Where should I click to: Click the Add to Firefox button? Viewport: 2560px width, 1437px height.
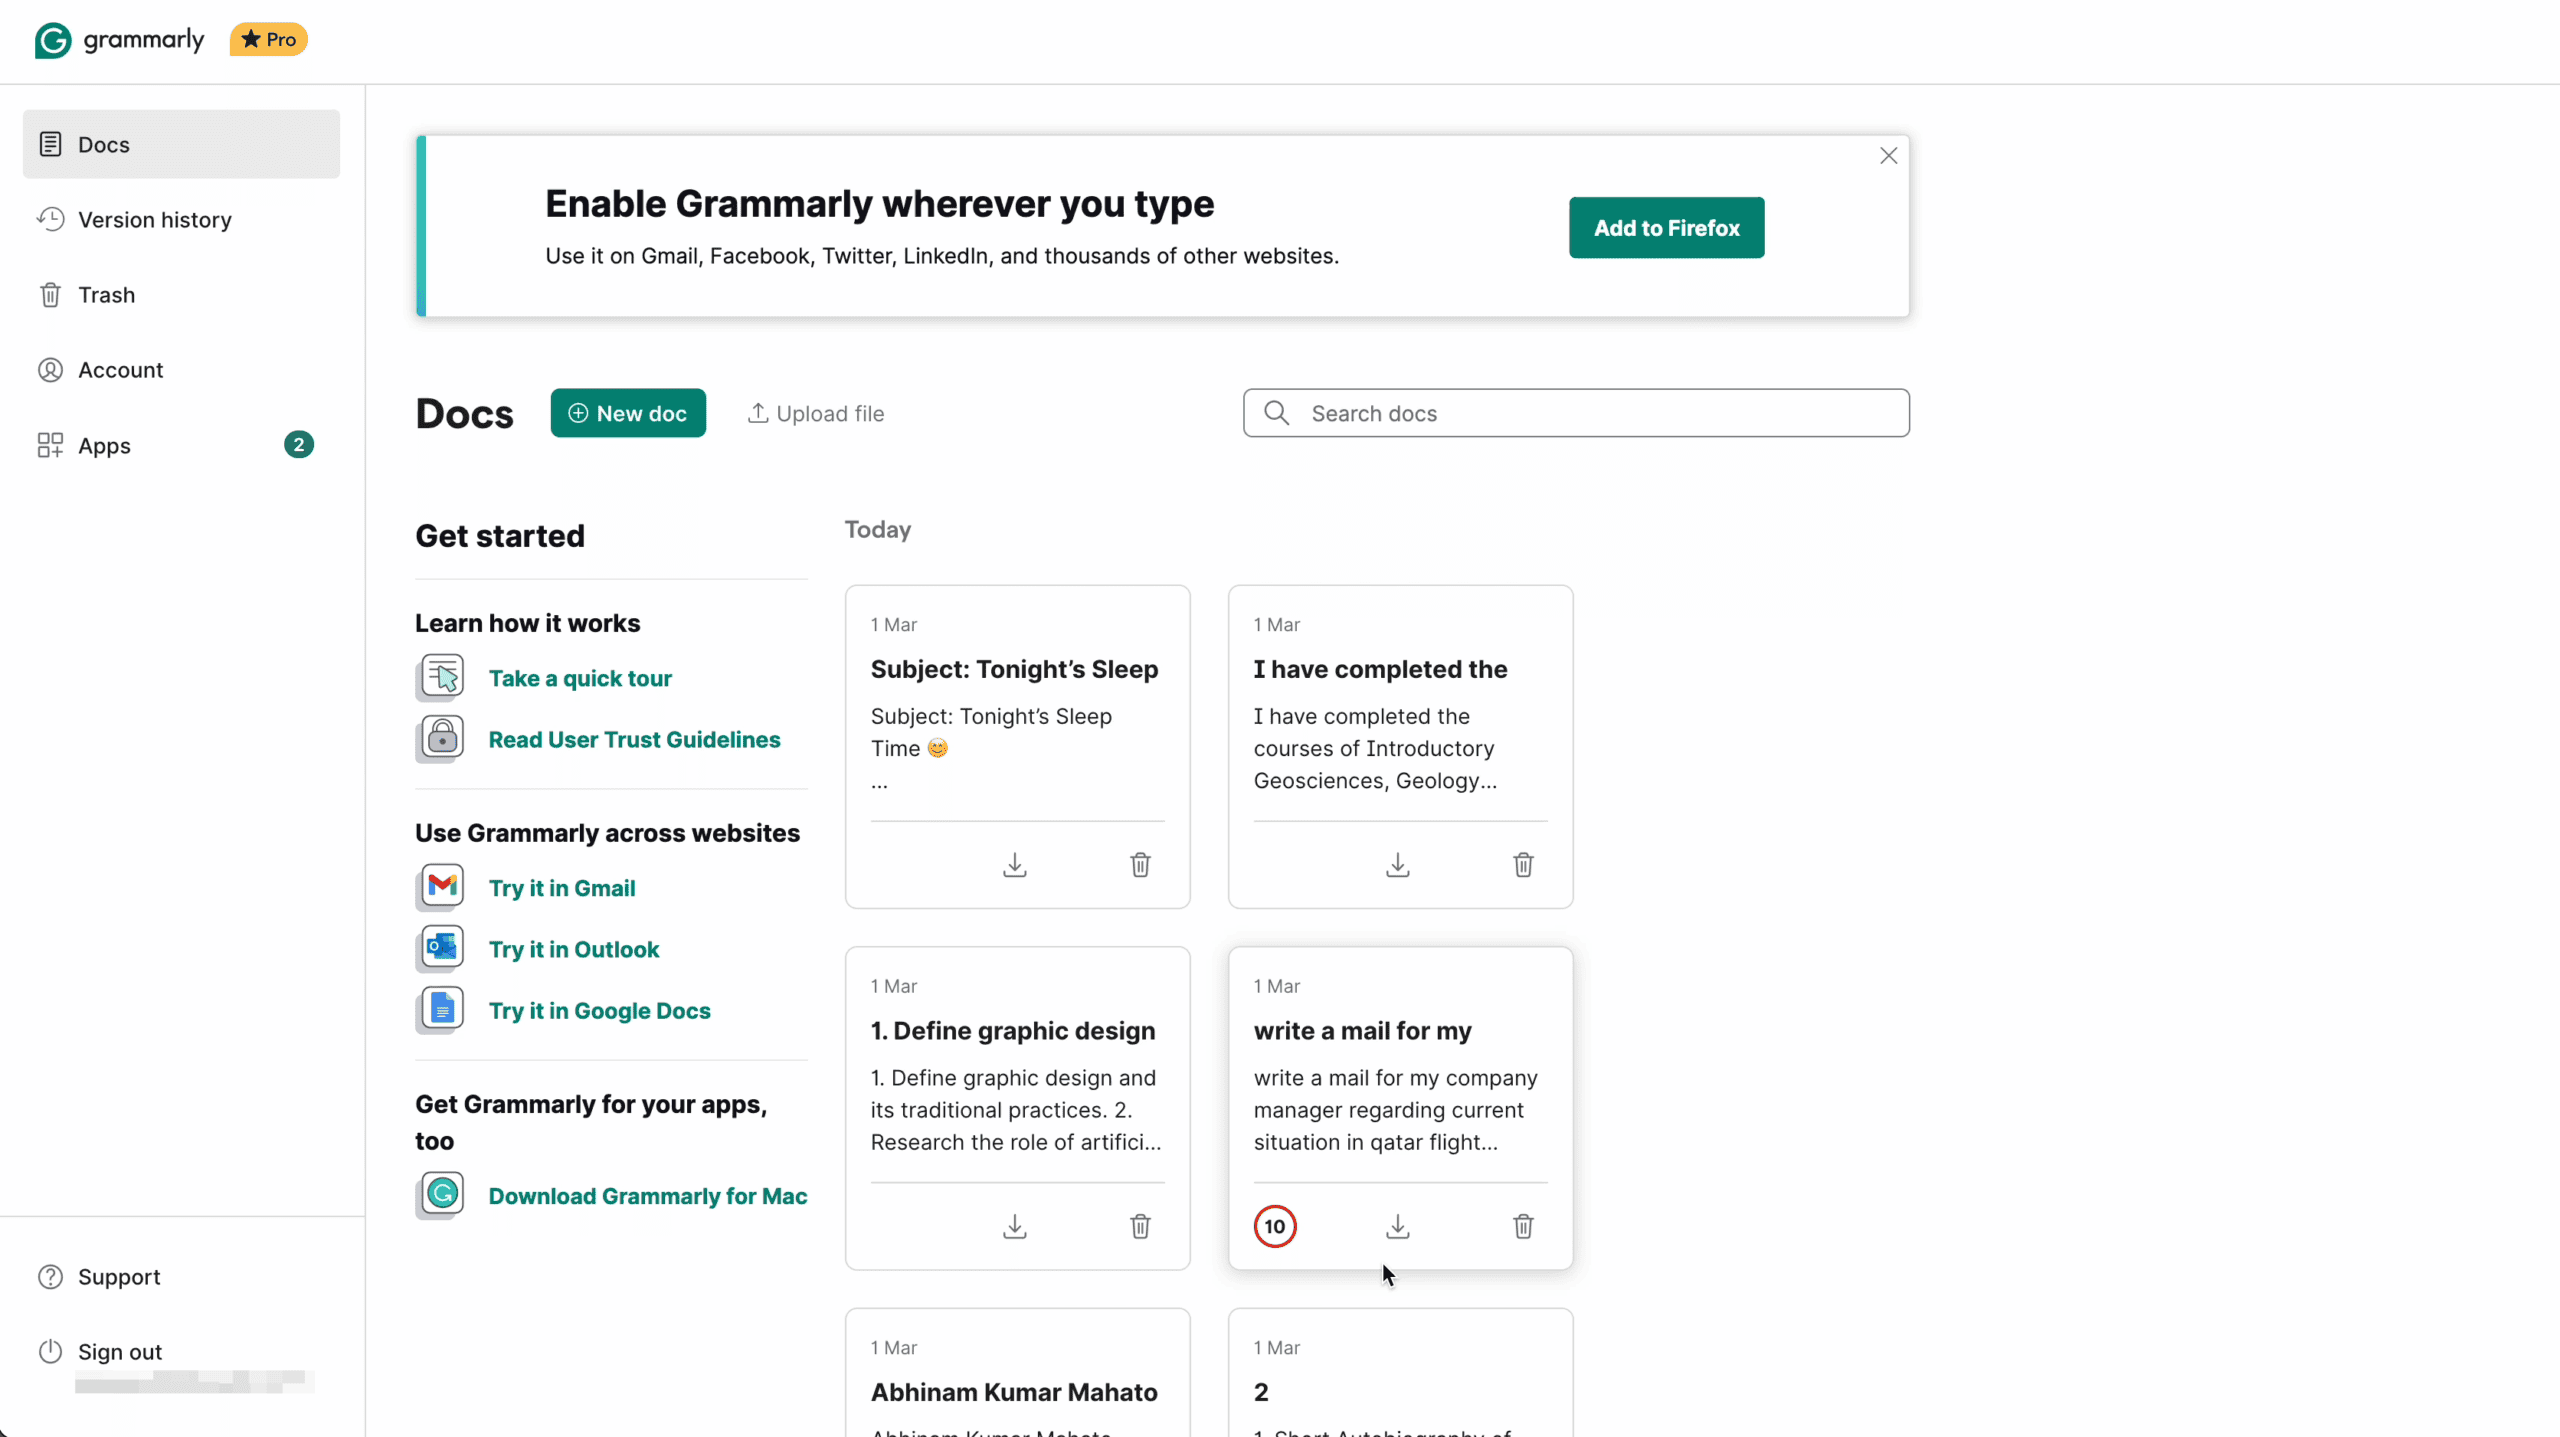click(x=1666, y=227)
